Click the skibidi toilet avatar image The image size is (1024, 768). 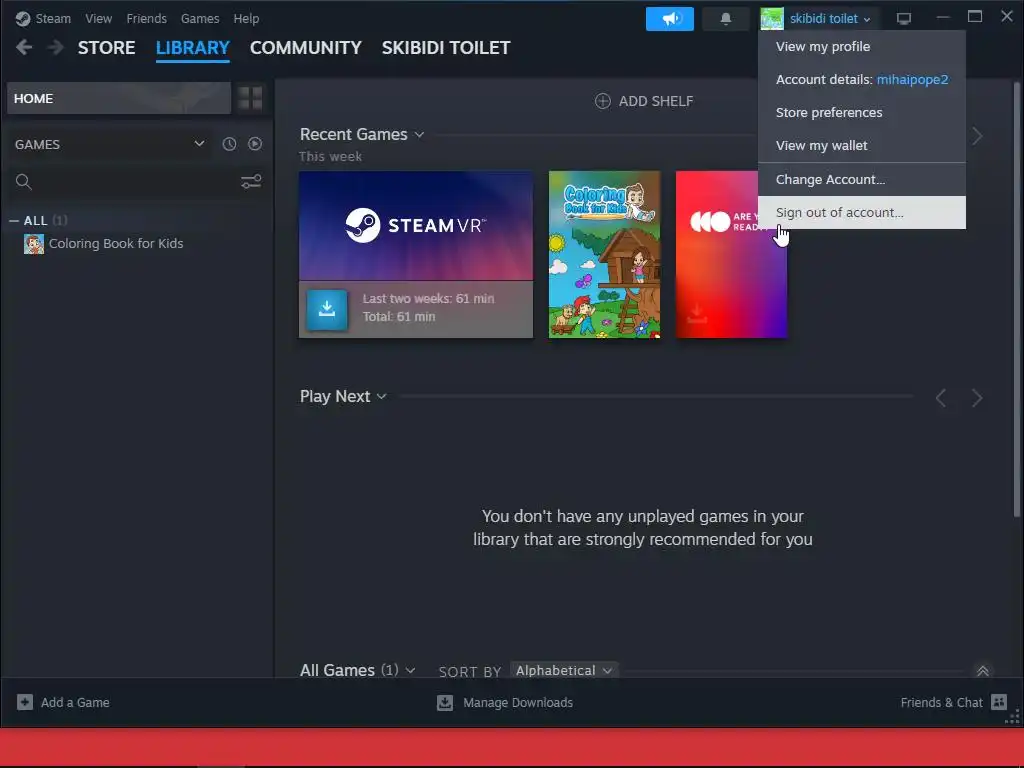tap(772, 18)
